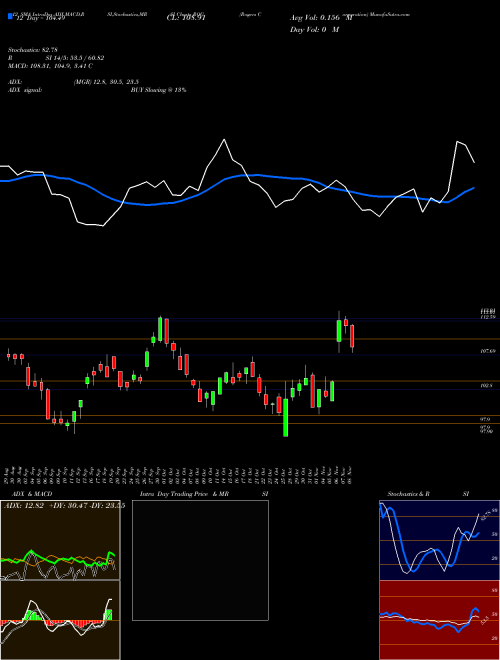Click the BUY Slowing @ 13% signal text
This screenshot has width=500, height=660.
tap(158, 90)
